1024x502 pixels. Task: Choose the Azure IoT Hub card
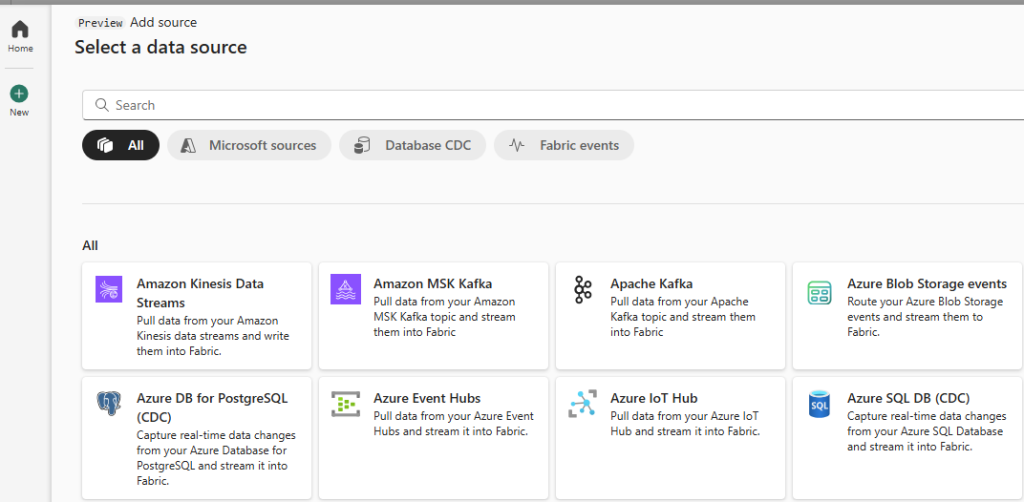(671, 438)
